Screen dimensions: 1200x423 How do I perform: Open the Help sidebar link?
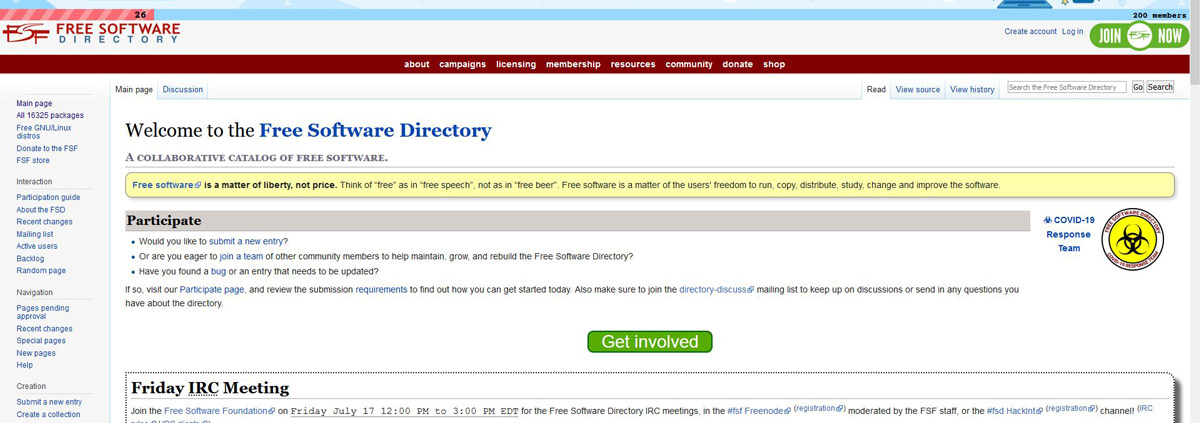pyautogui.click(x=25, y=365)
